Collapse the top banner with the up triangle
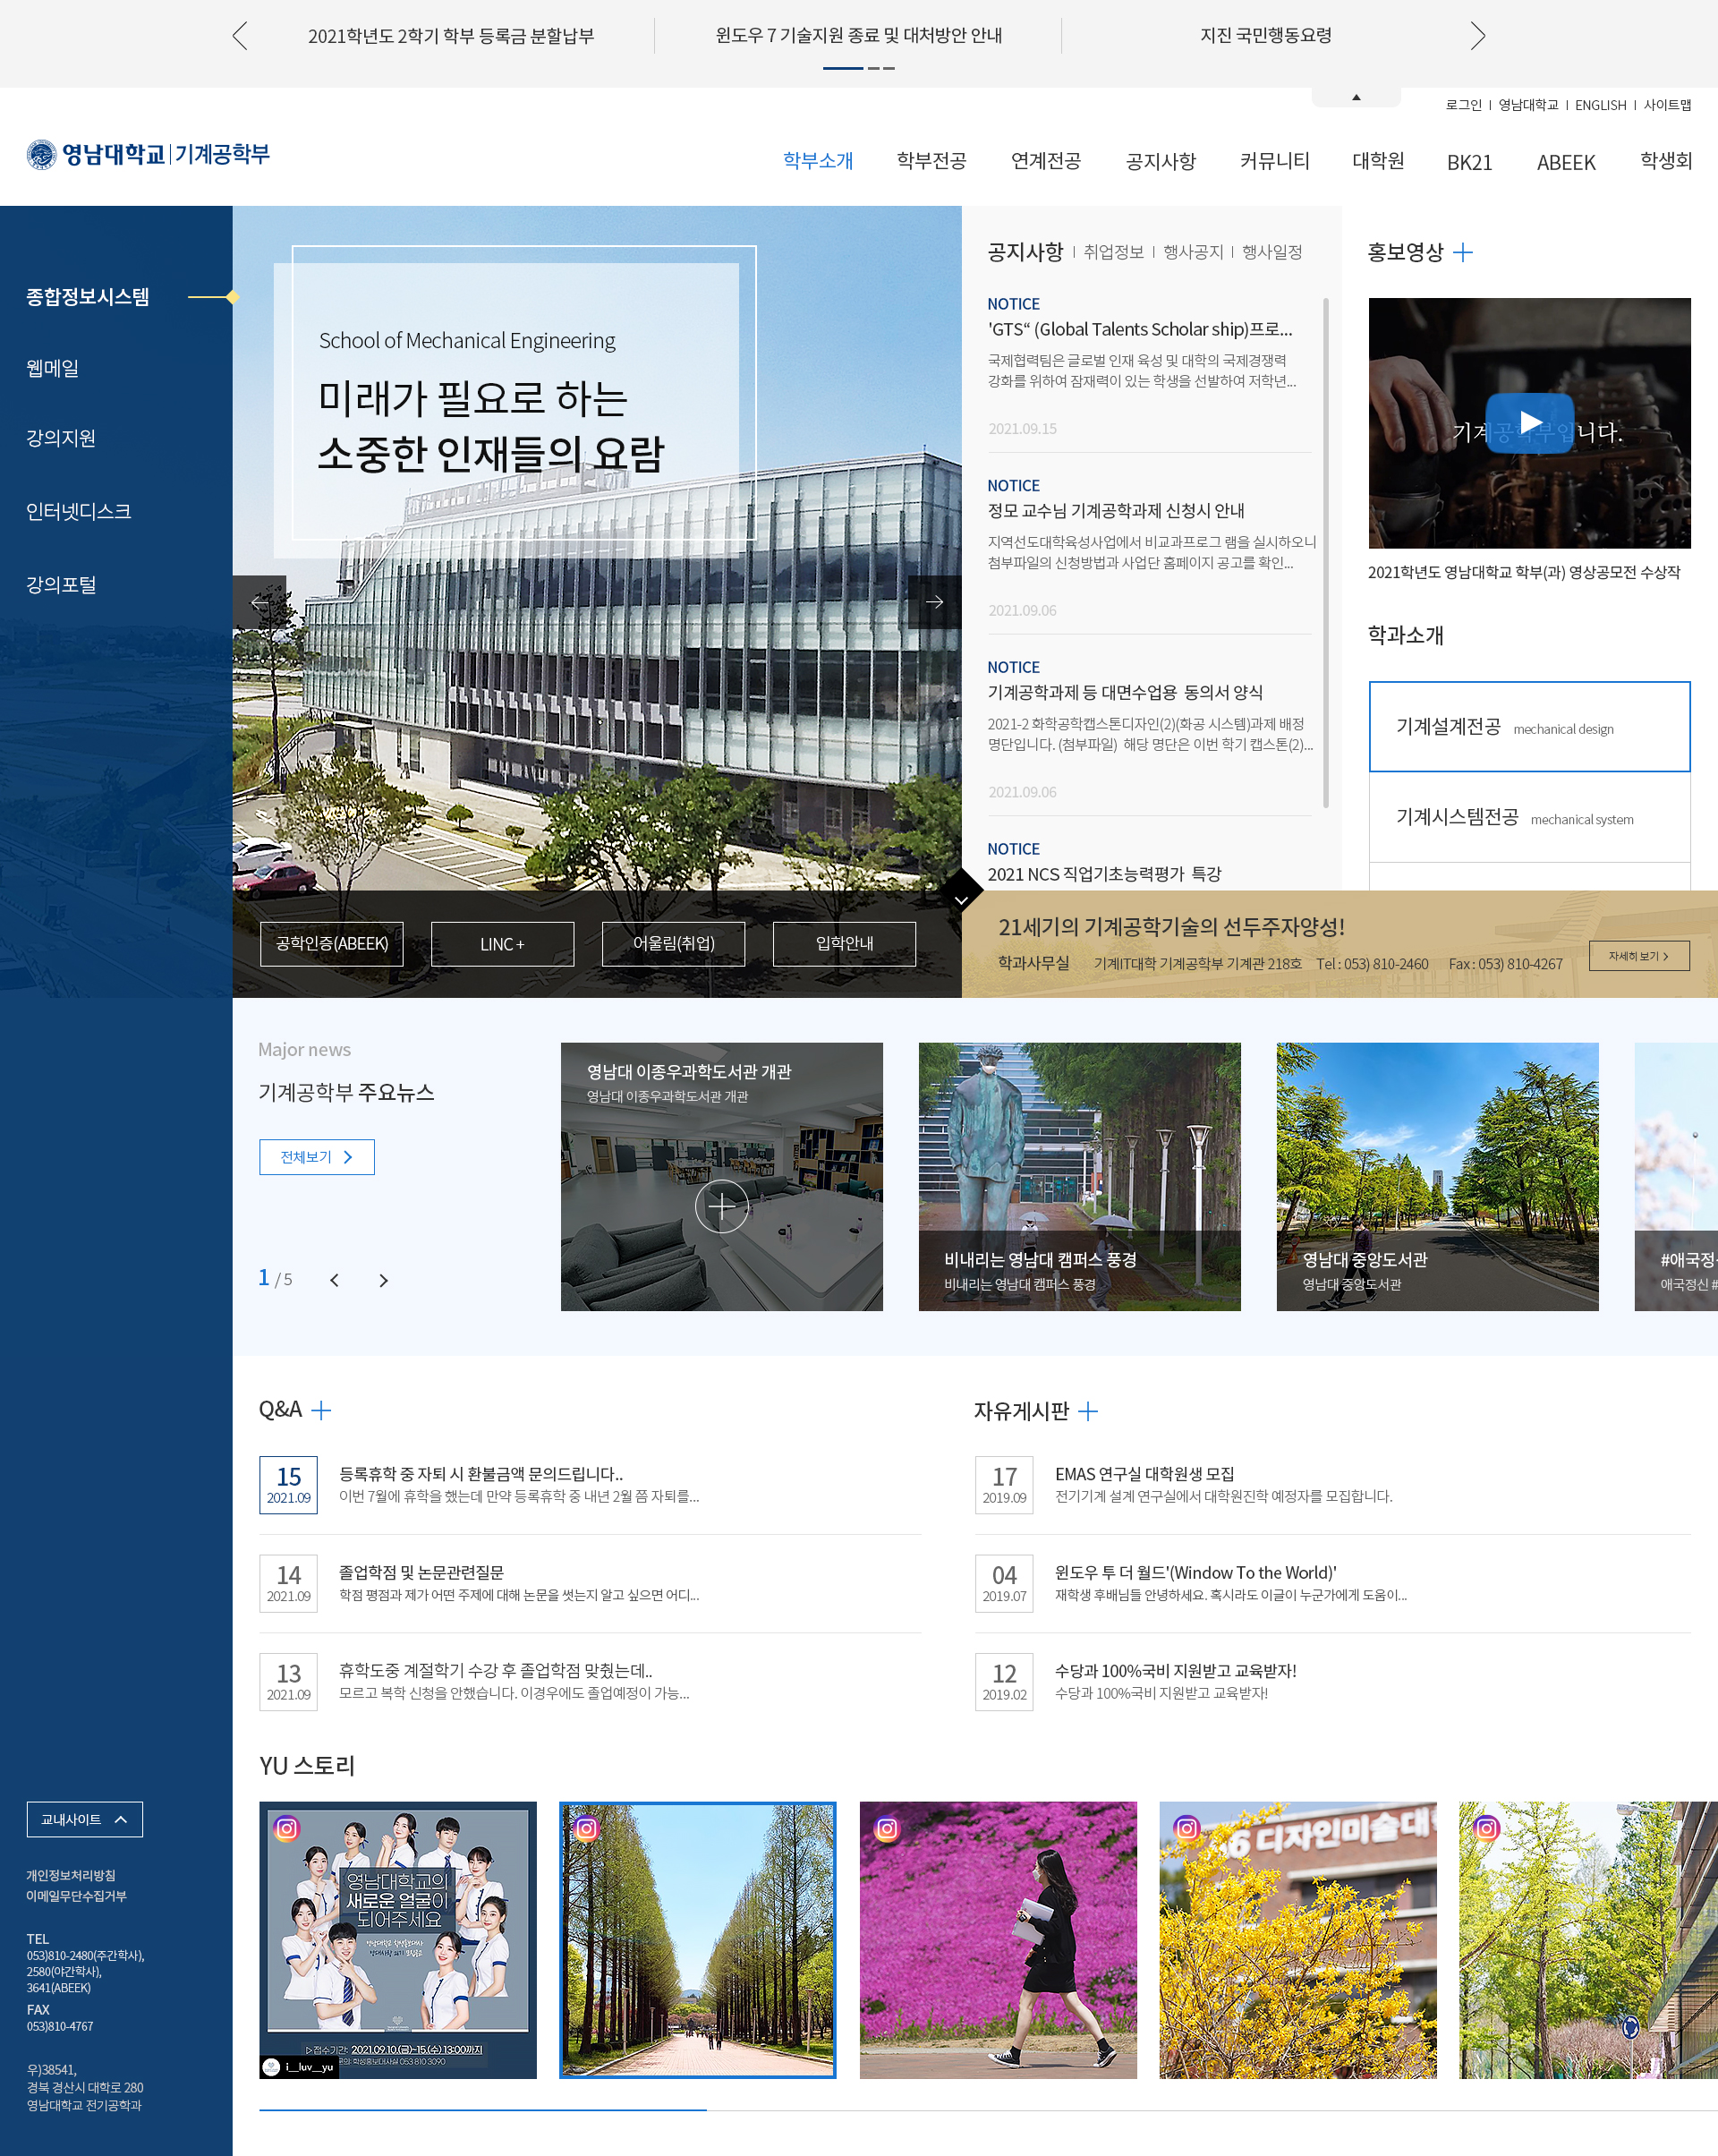1718x2156 pixels. (x=1356, y=97)
